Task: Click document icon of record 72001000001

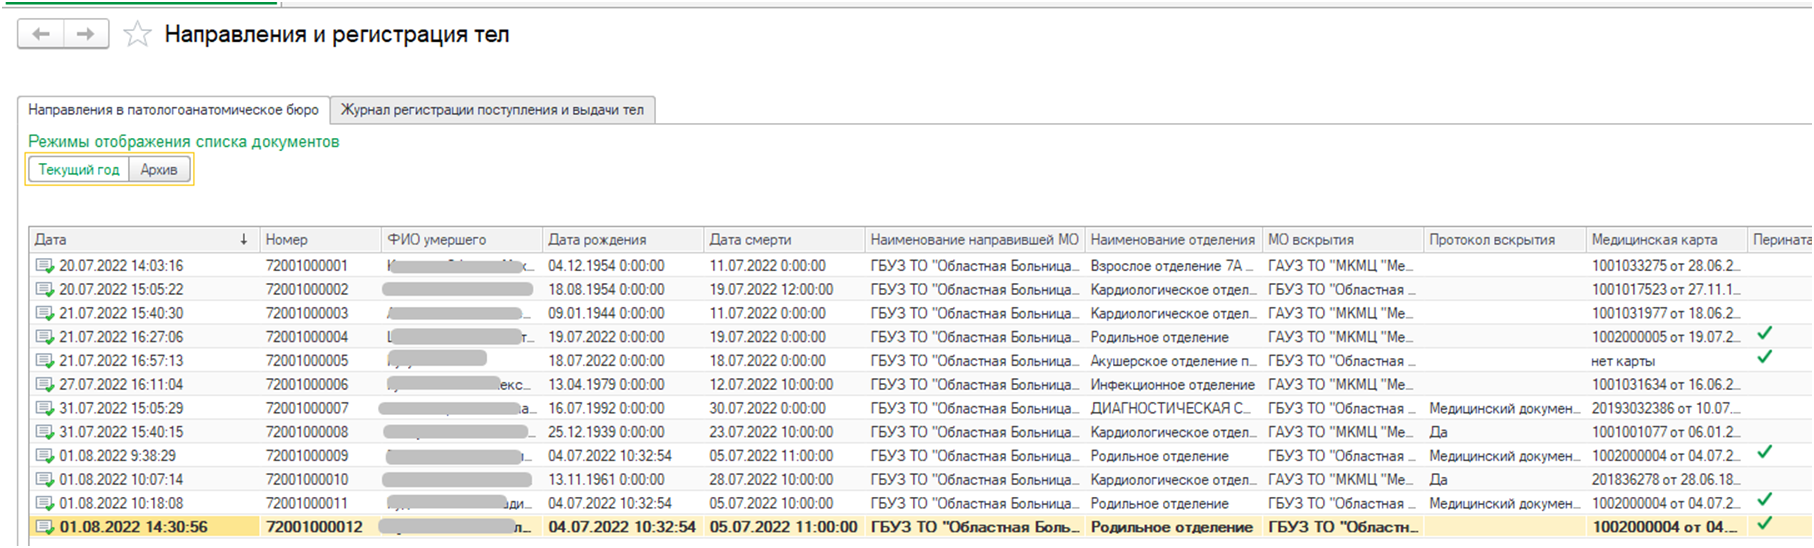Action: [x=45, y=266]
